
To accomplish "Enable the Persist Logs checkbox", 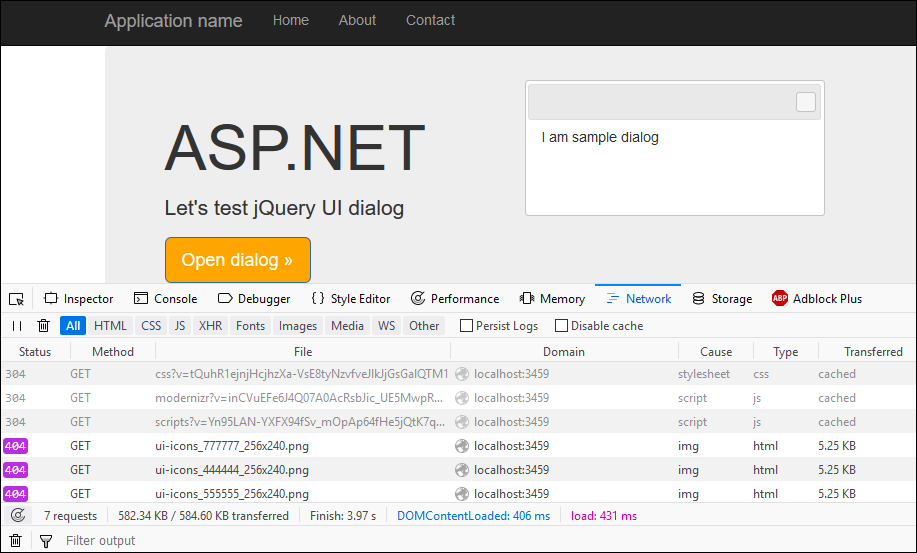I will pos(466,326).
